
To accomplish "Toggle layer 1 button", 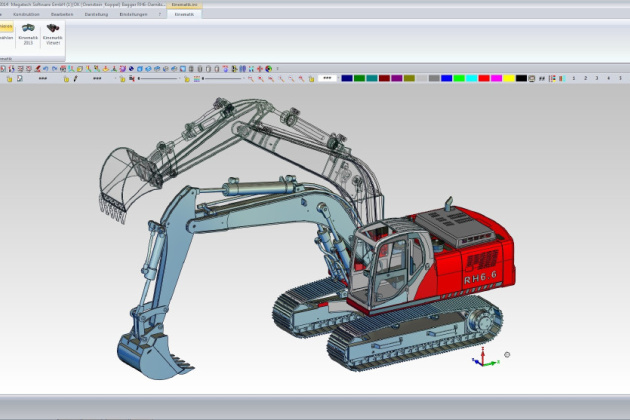I will click(x=573, y=78).
